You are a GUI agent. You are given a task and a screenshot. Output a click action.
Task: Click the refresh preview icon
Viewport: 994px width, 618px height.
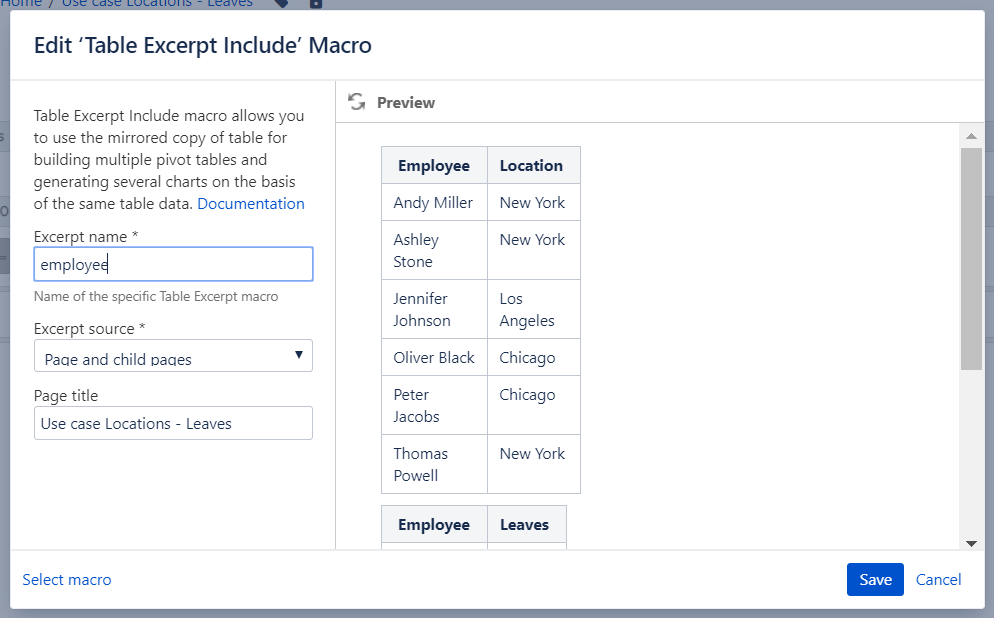click(x=357, y=102)
